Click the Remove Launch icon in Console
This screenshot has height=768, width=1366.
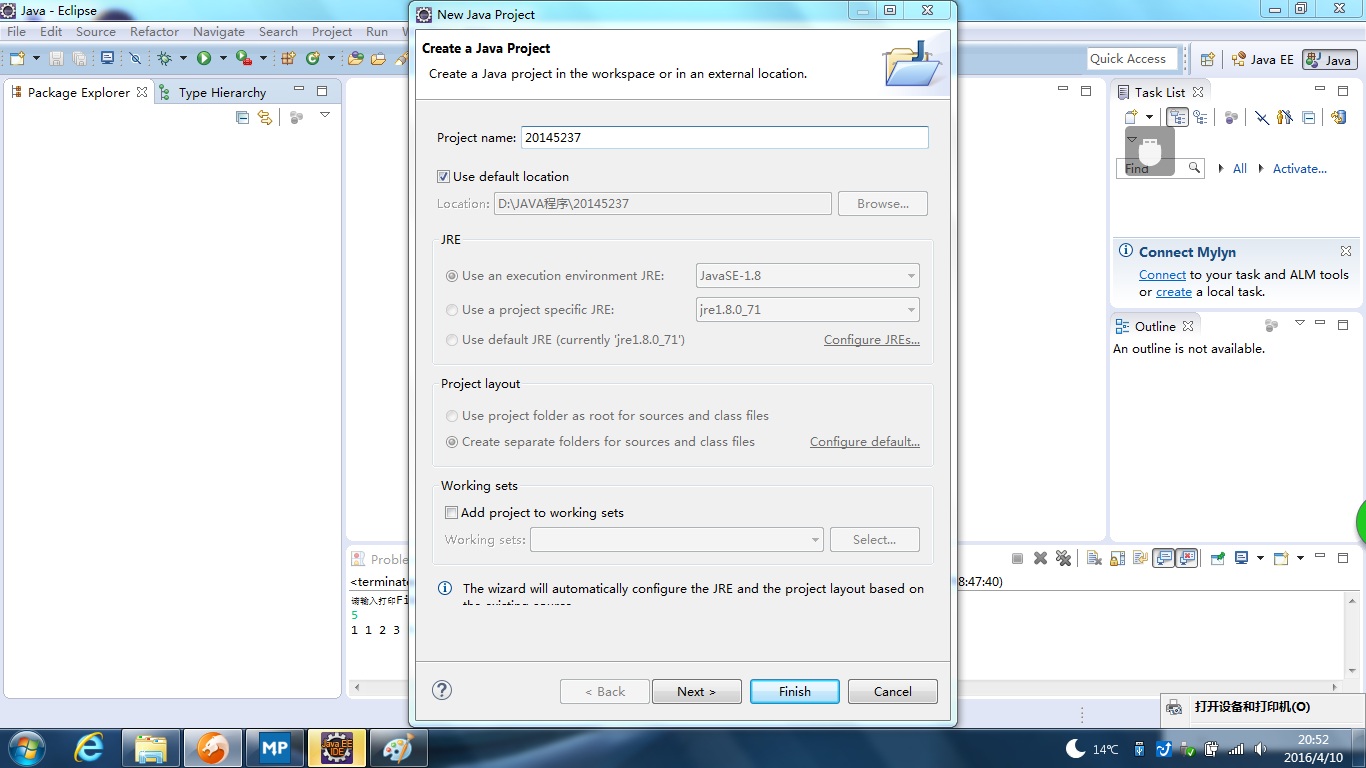pyautogui.click(x=1040, y=558)
